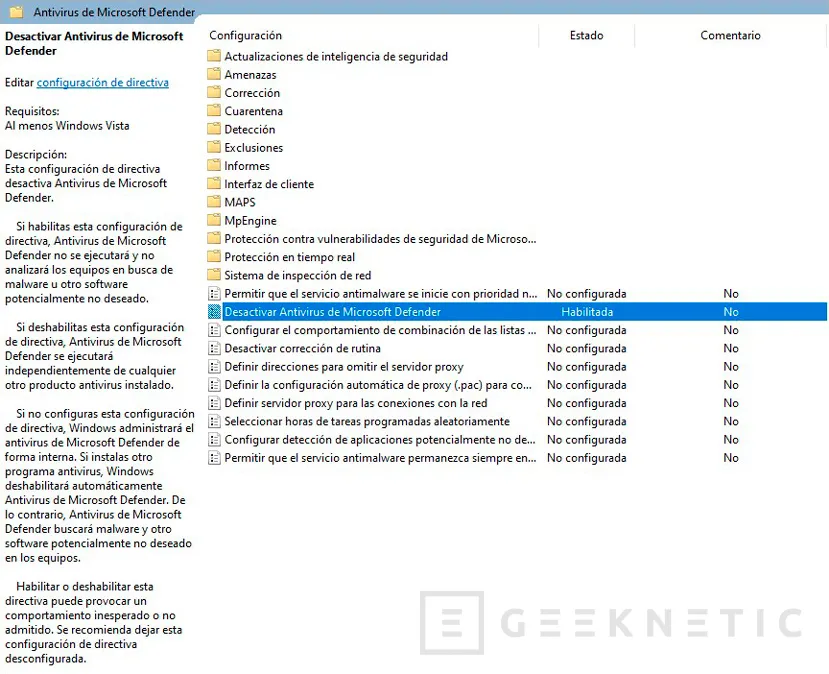The height and width of the screenshot is (674, 829).
Task: Click the Actualizaciones de inteligencia de seguridad folder icon
Action: coord(214,56)
